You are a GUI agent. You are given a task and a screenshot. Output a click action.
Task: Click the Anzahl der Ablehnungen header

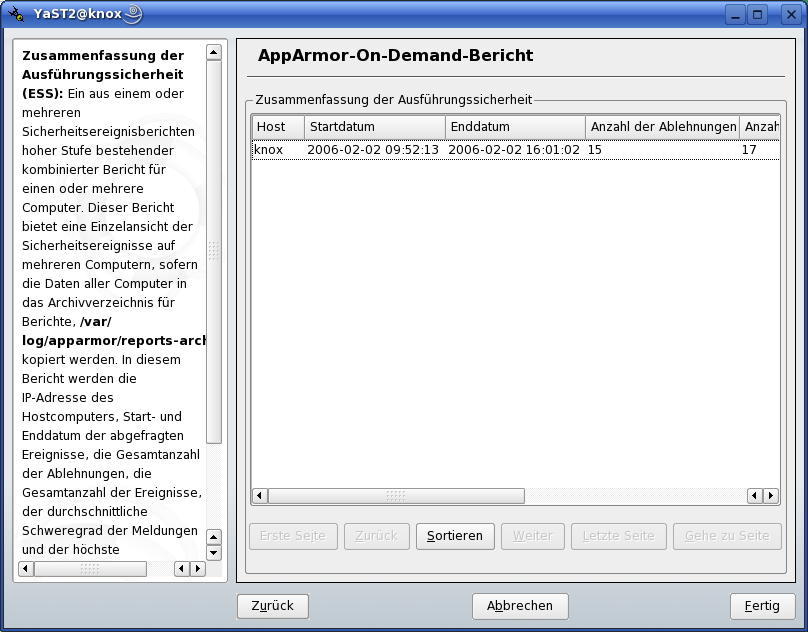point(660,127)
